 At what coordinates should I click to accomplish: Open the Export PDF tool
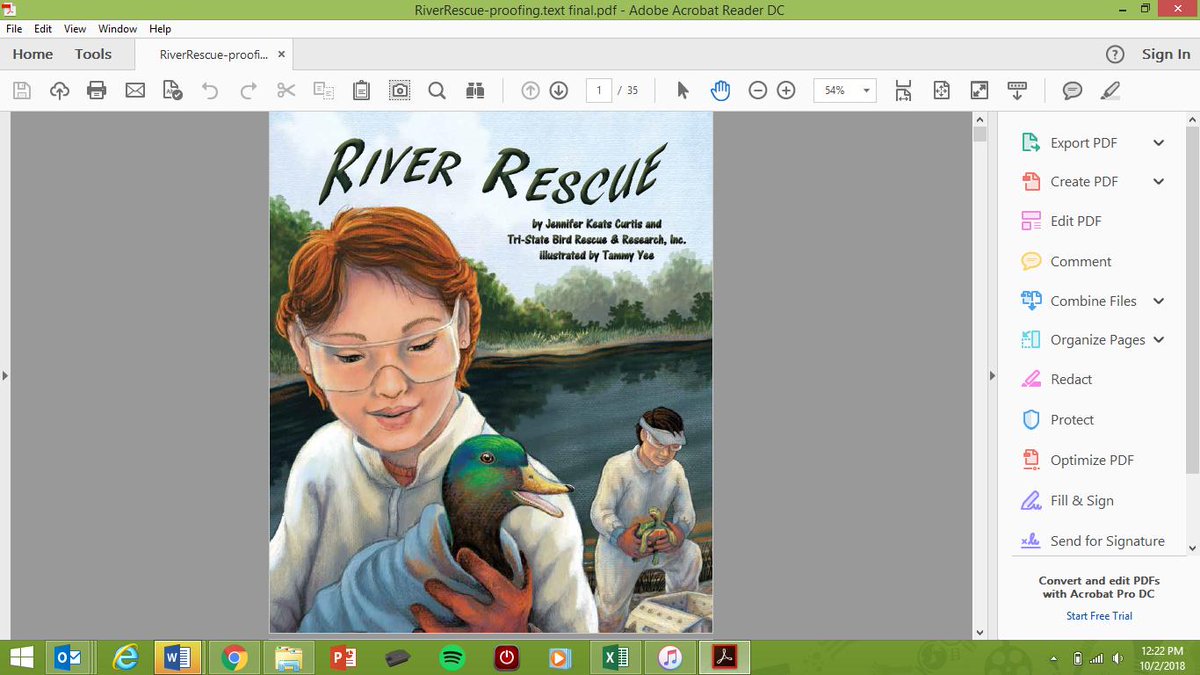click(1083, 143)
